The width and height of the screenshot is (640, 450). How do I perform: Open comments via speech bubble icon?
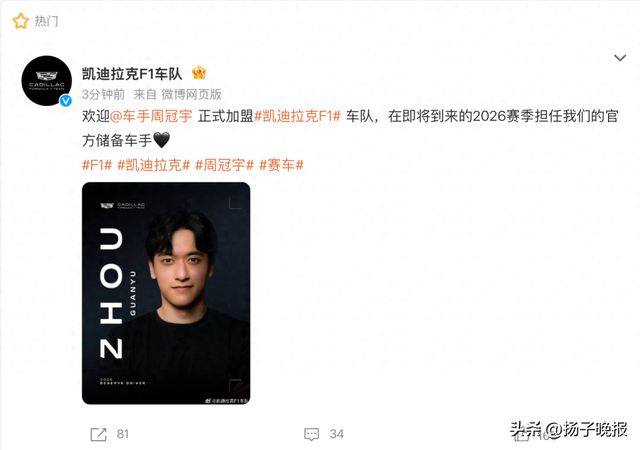(x=311, y=434)
